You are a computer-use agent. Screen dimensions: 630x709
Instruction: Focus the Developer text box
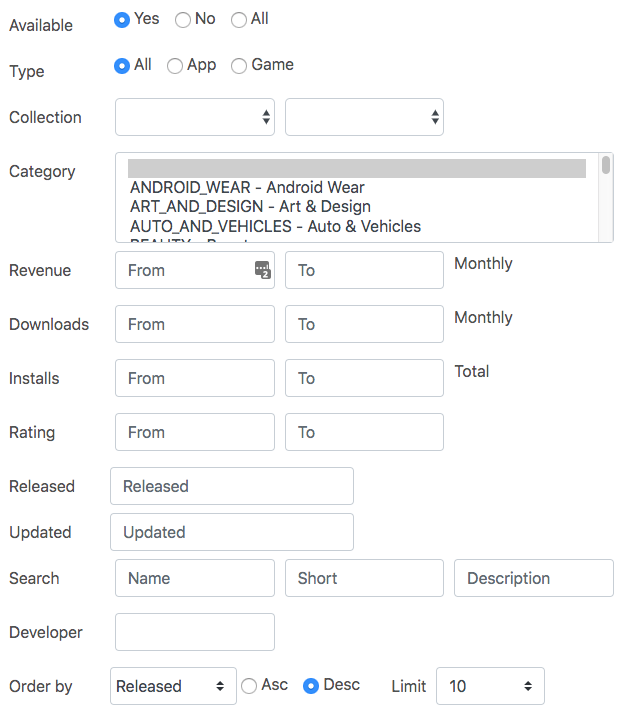[195, 632]
